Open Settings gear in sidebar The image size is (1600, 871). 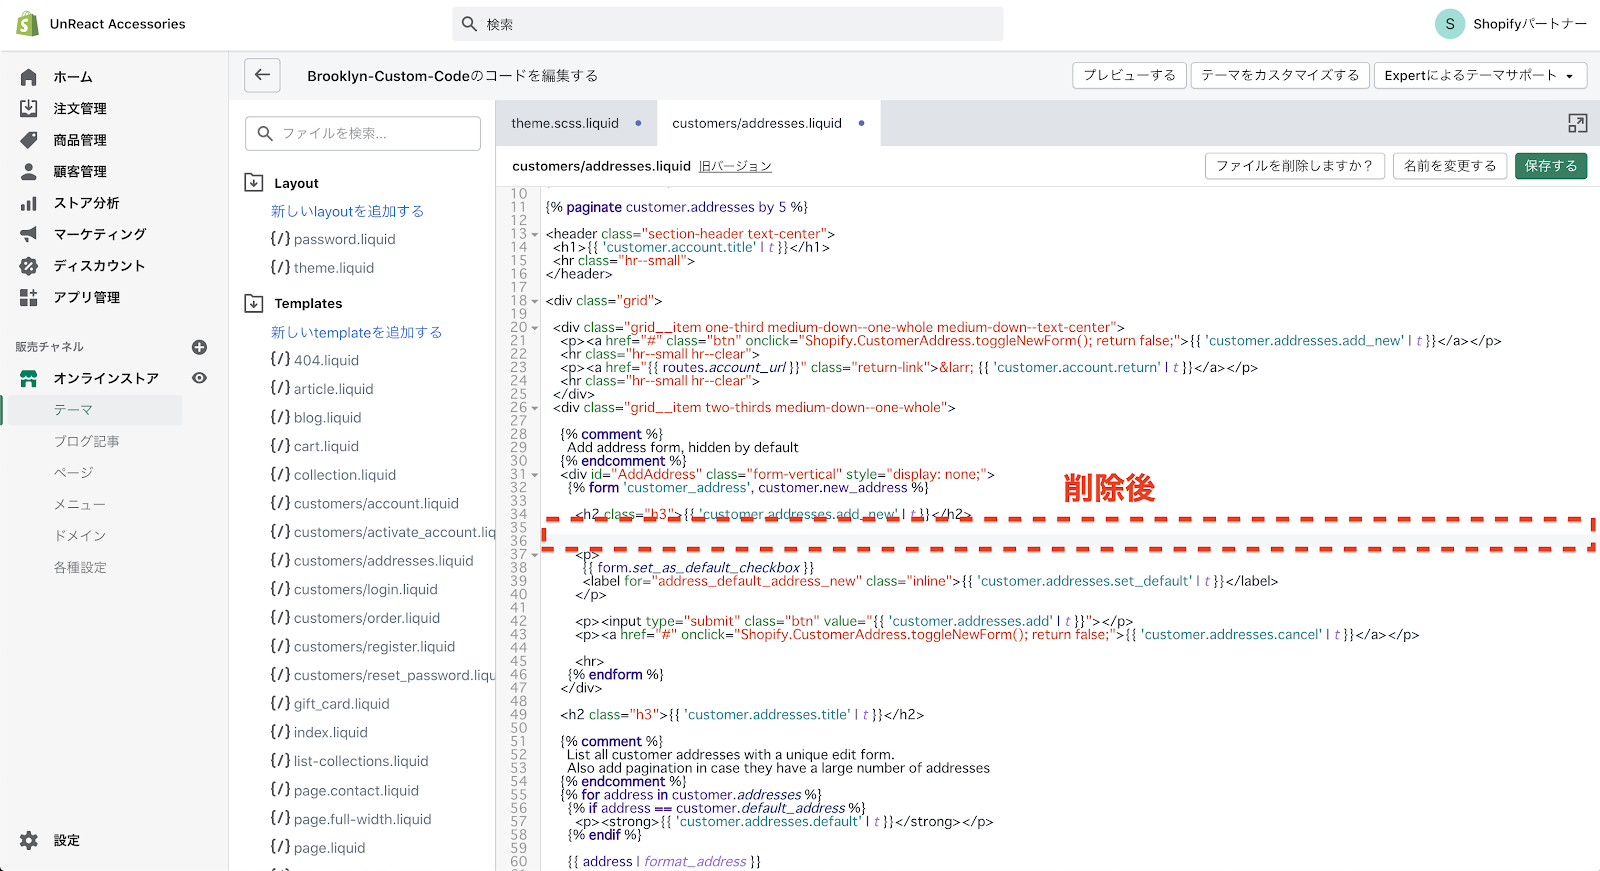pos(30,840)
